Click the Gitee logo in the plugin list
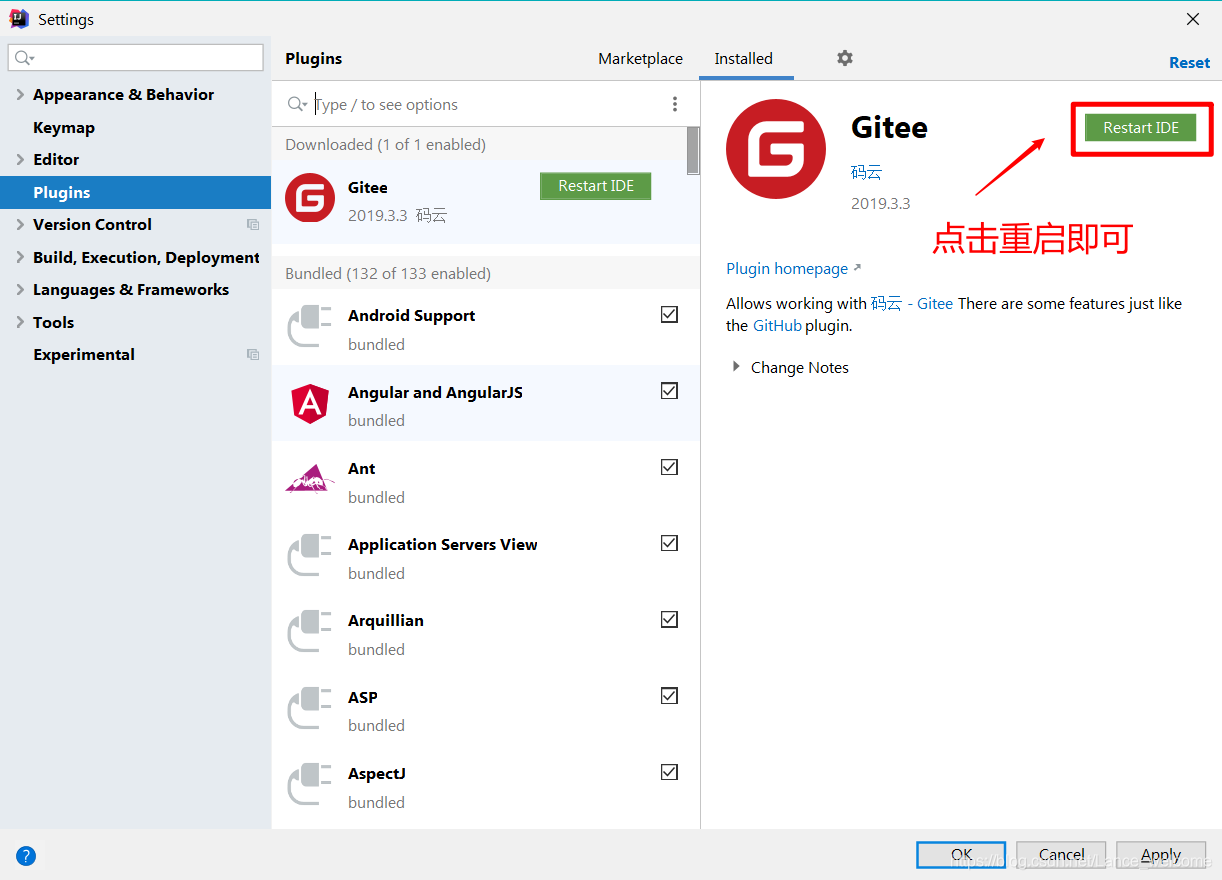 310,197
